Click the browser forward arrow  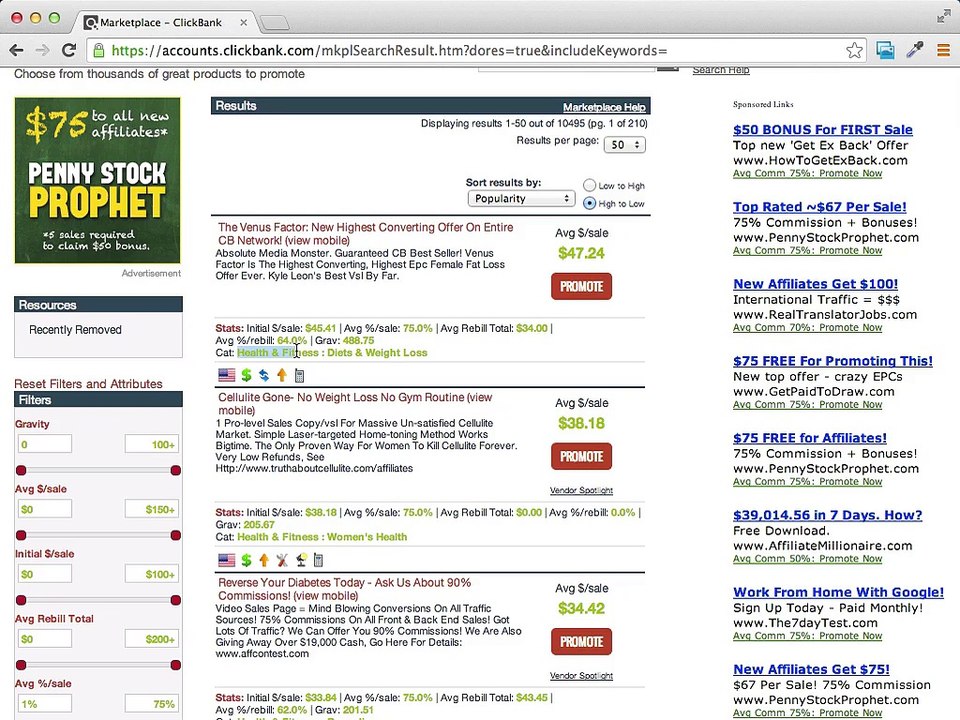(42, 50)
